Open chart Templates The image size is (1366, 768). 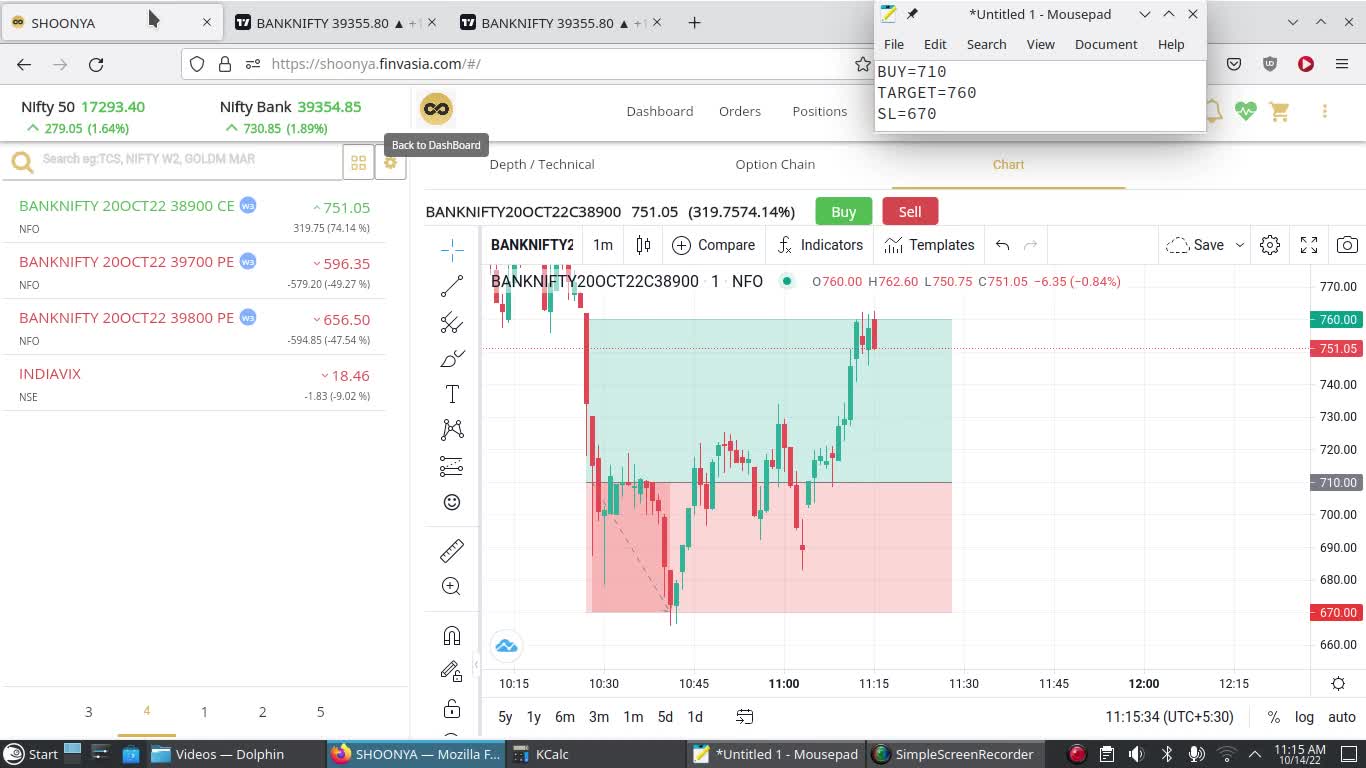(x=931, y=245)
